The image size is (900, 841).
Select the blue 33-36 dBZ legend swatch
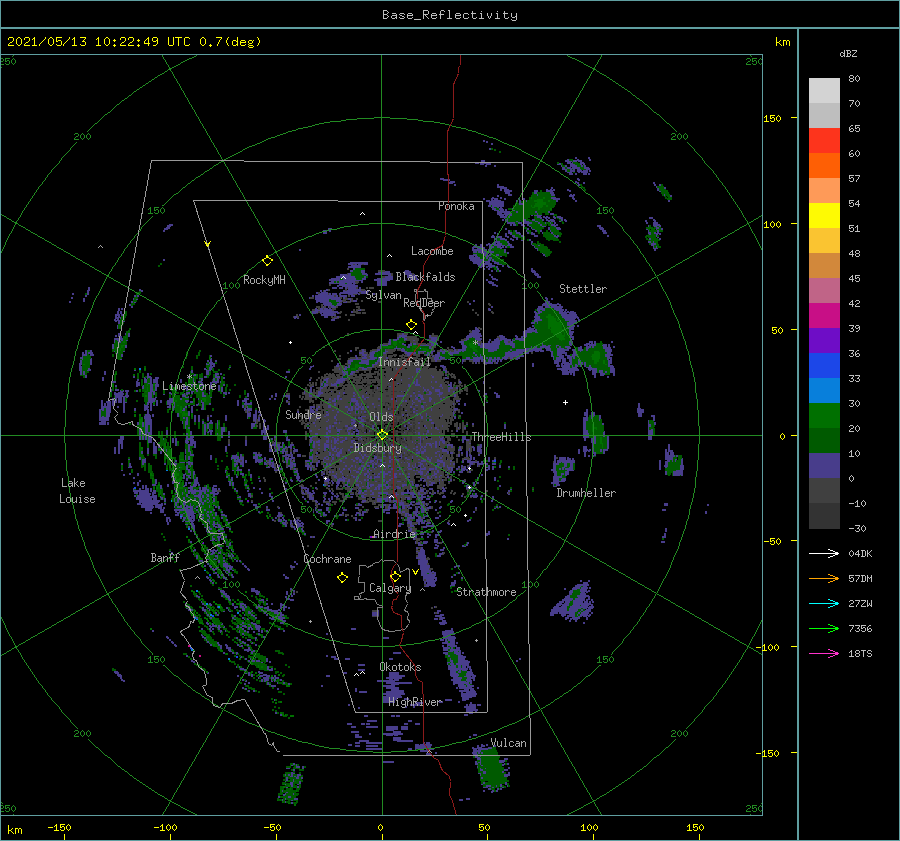[824, 366]
